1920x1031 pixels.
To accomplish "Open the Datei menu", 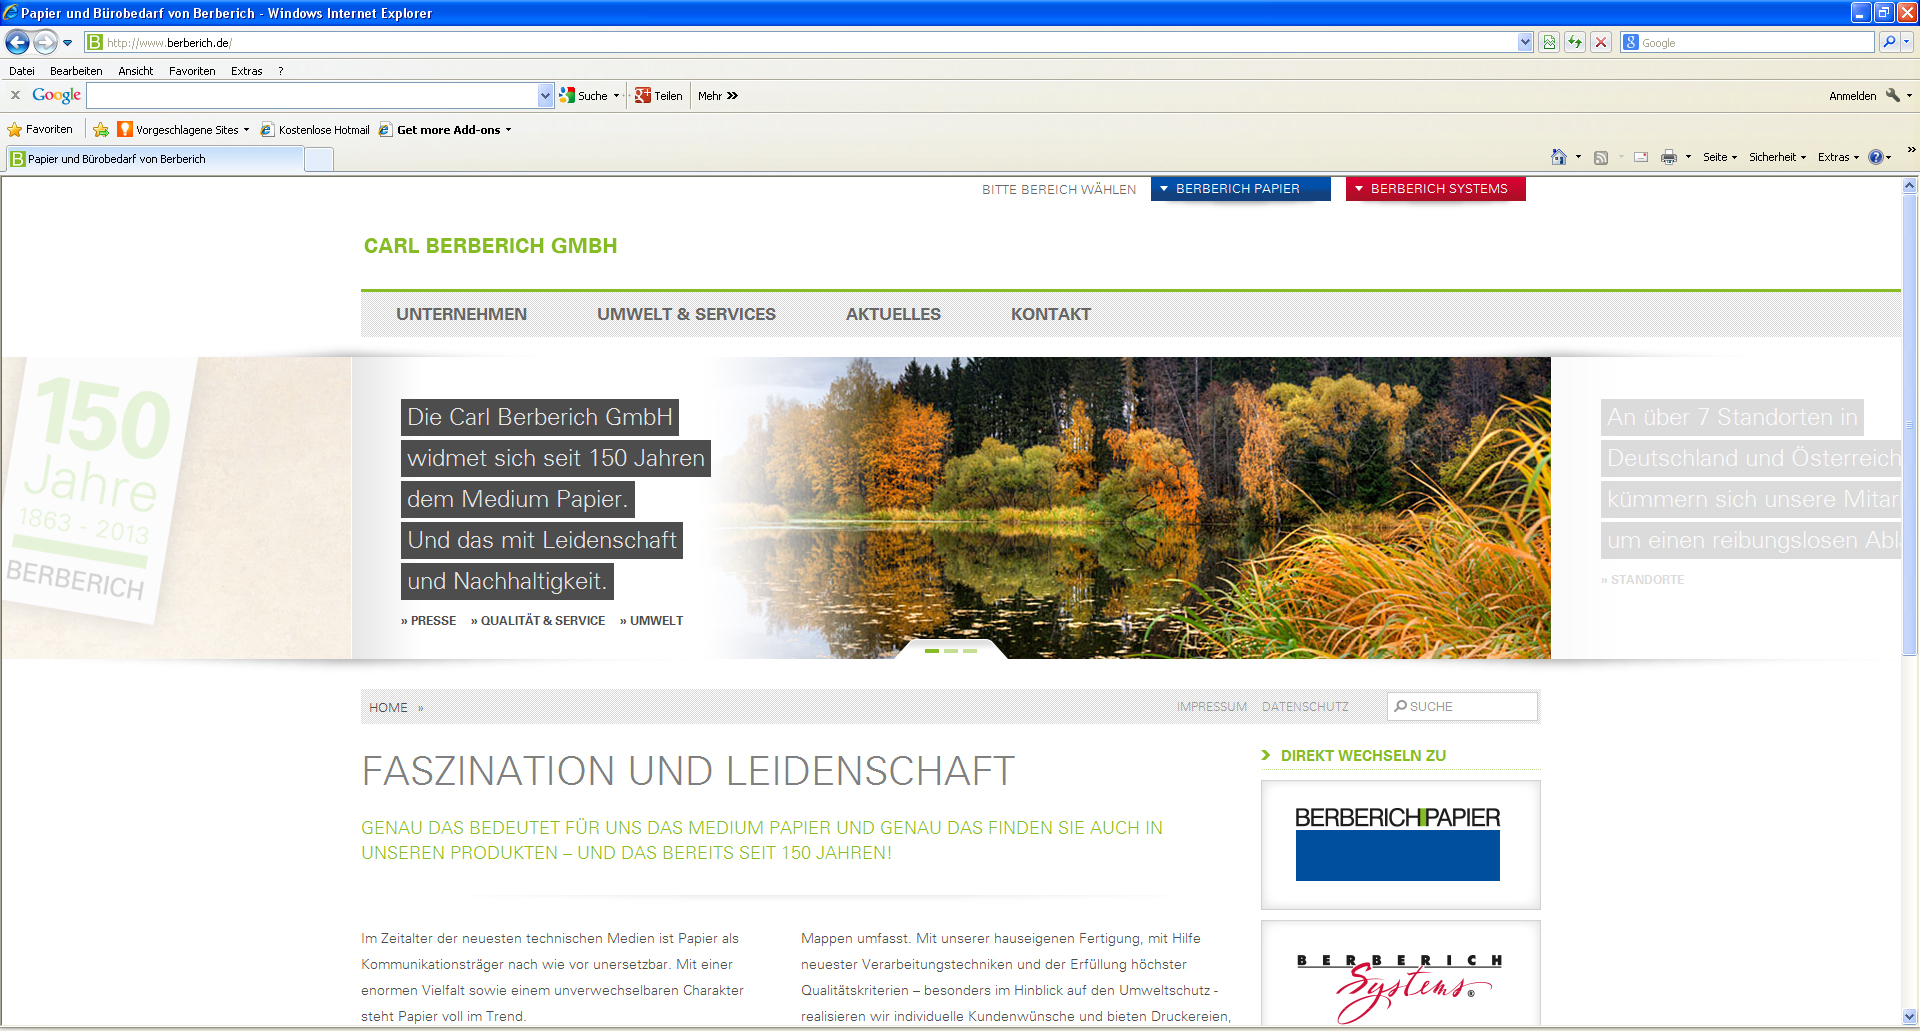I will coord(22,71).
